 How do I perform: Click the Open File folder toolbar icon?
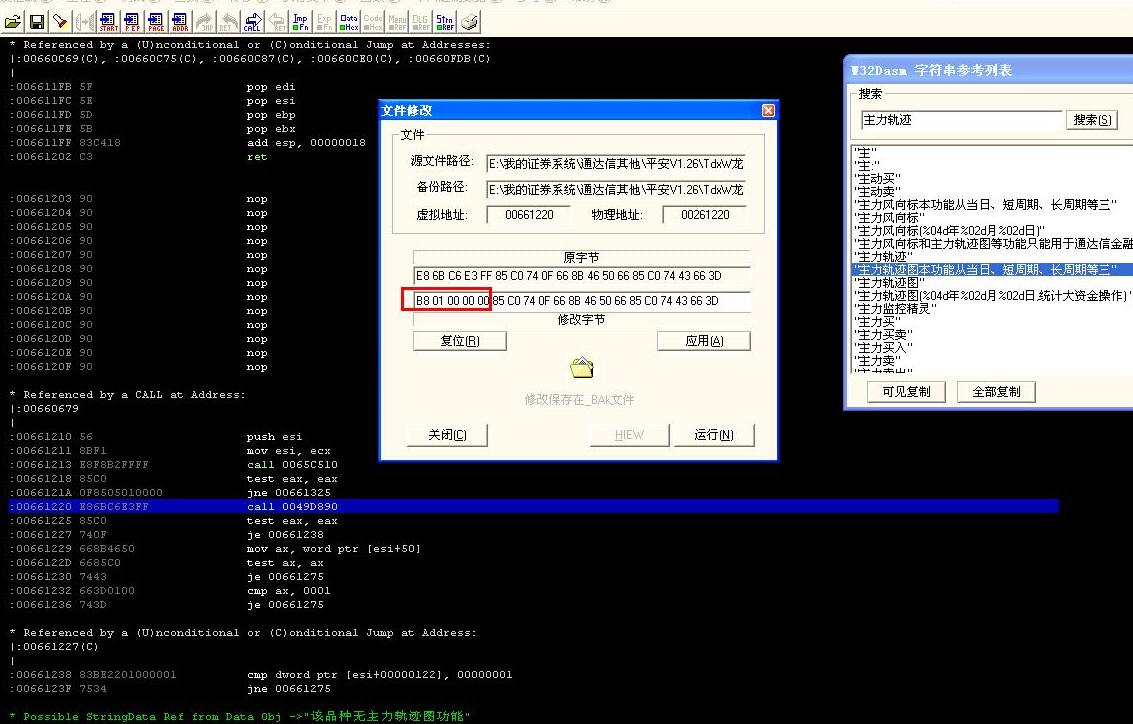coord(13,21)
